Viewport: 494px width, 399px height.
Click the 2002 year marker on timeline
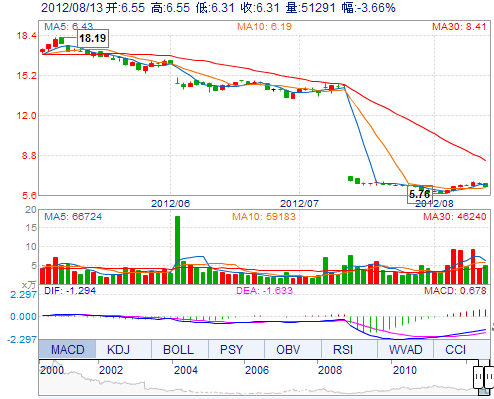pos(111,370)
